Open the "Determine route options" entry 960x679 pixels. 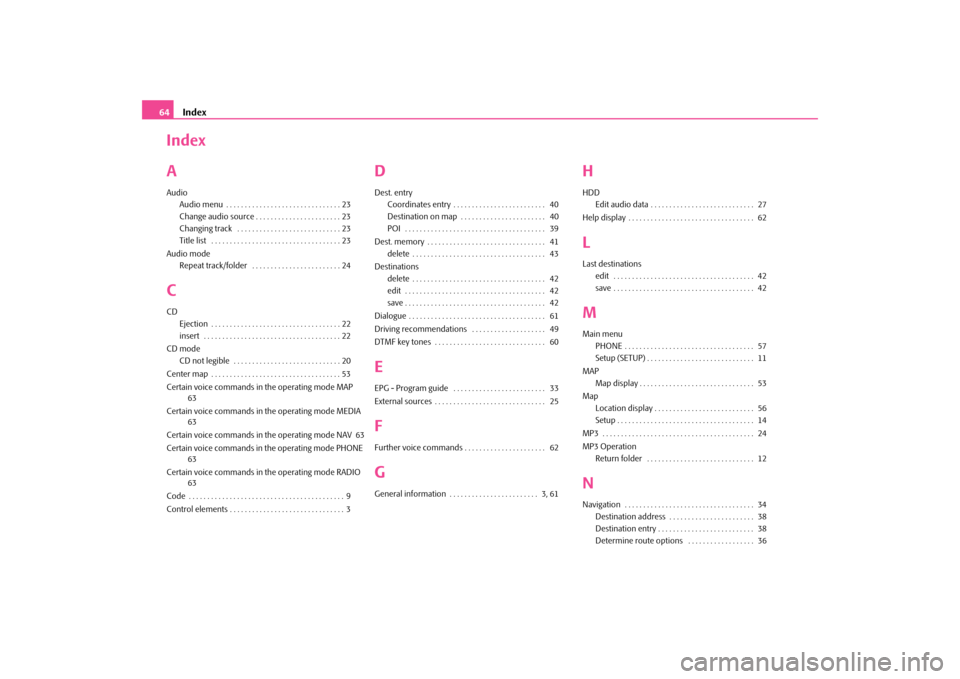coord(639,541)
